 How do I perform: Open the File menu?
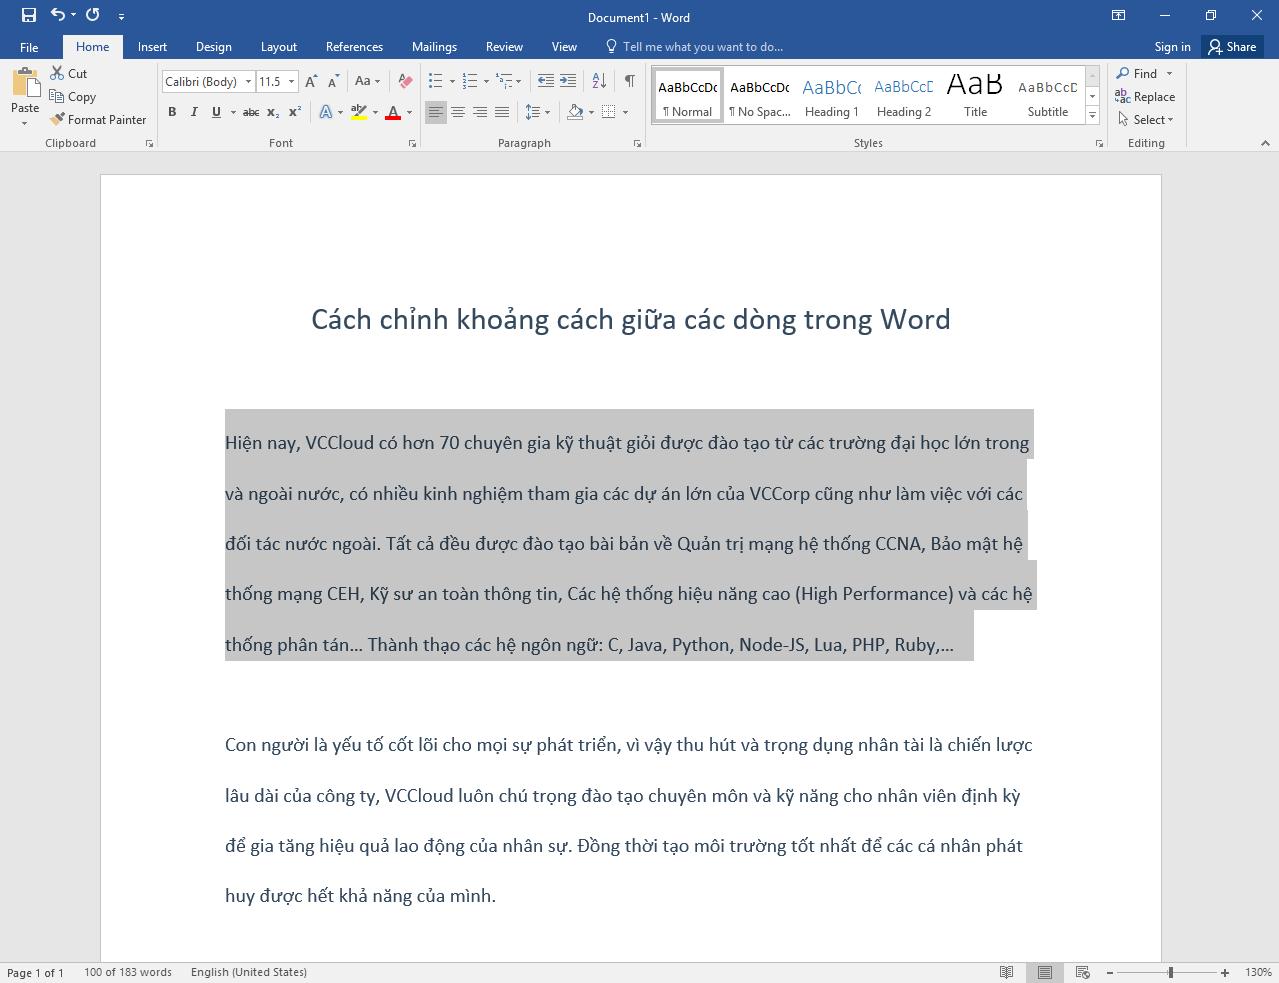point(29,47)
